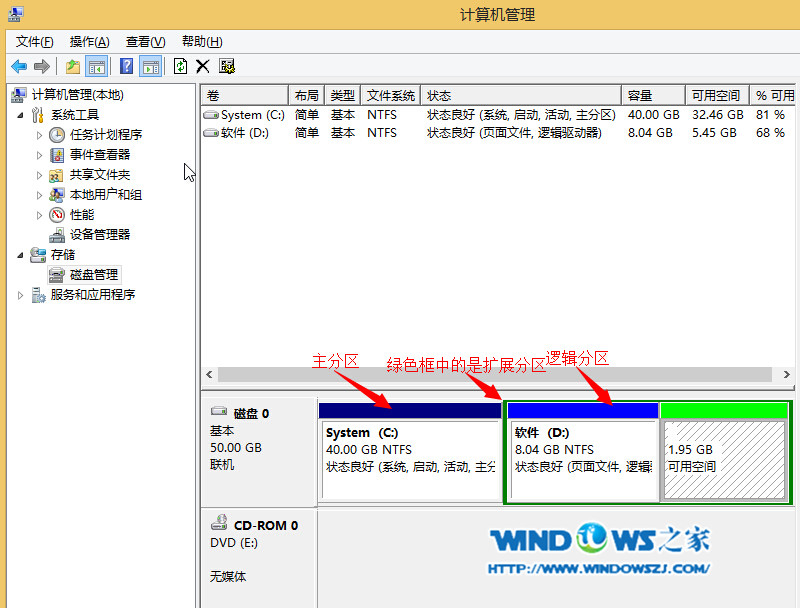The width and height of the screenshot is (800, 608).
Task: Toggle the Show/Hide Console Tree toolbar button
Action: tap(97, 66)
